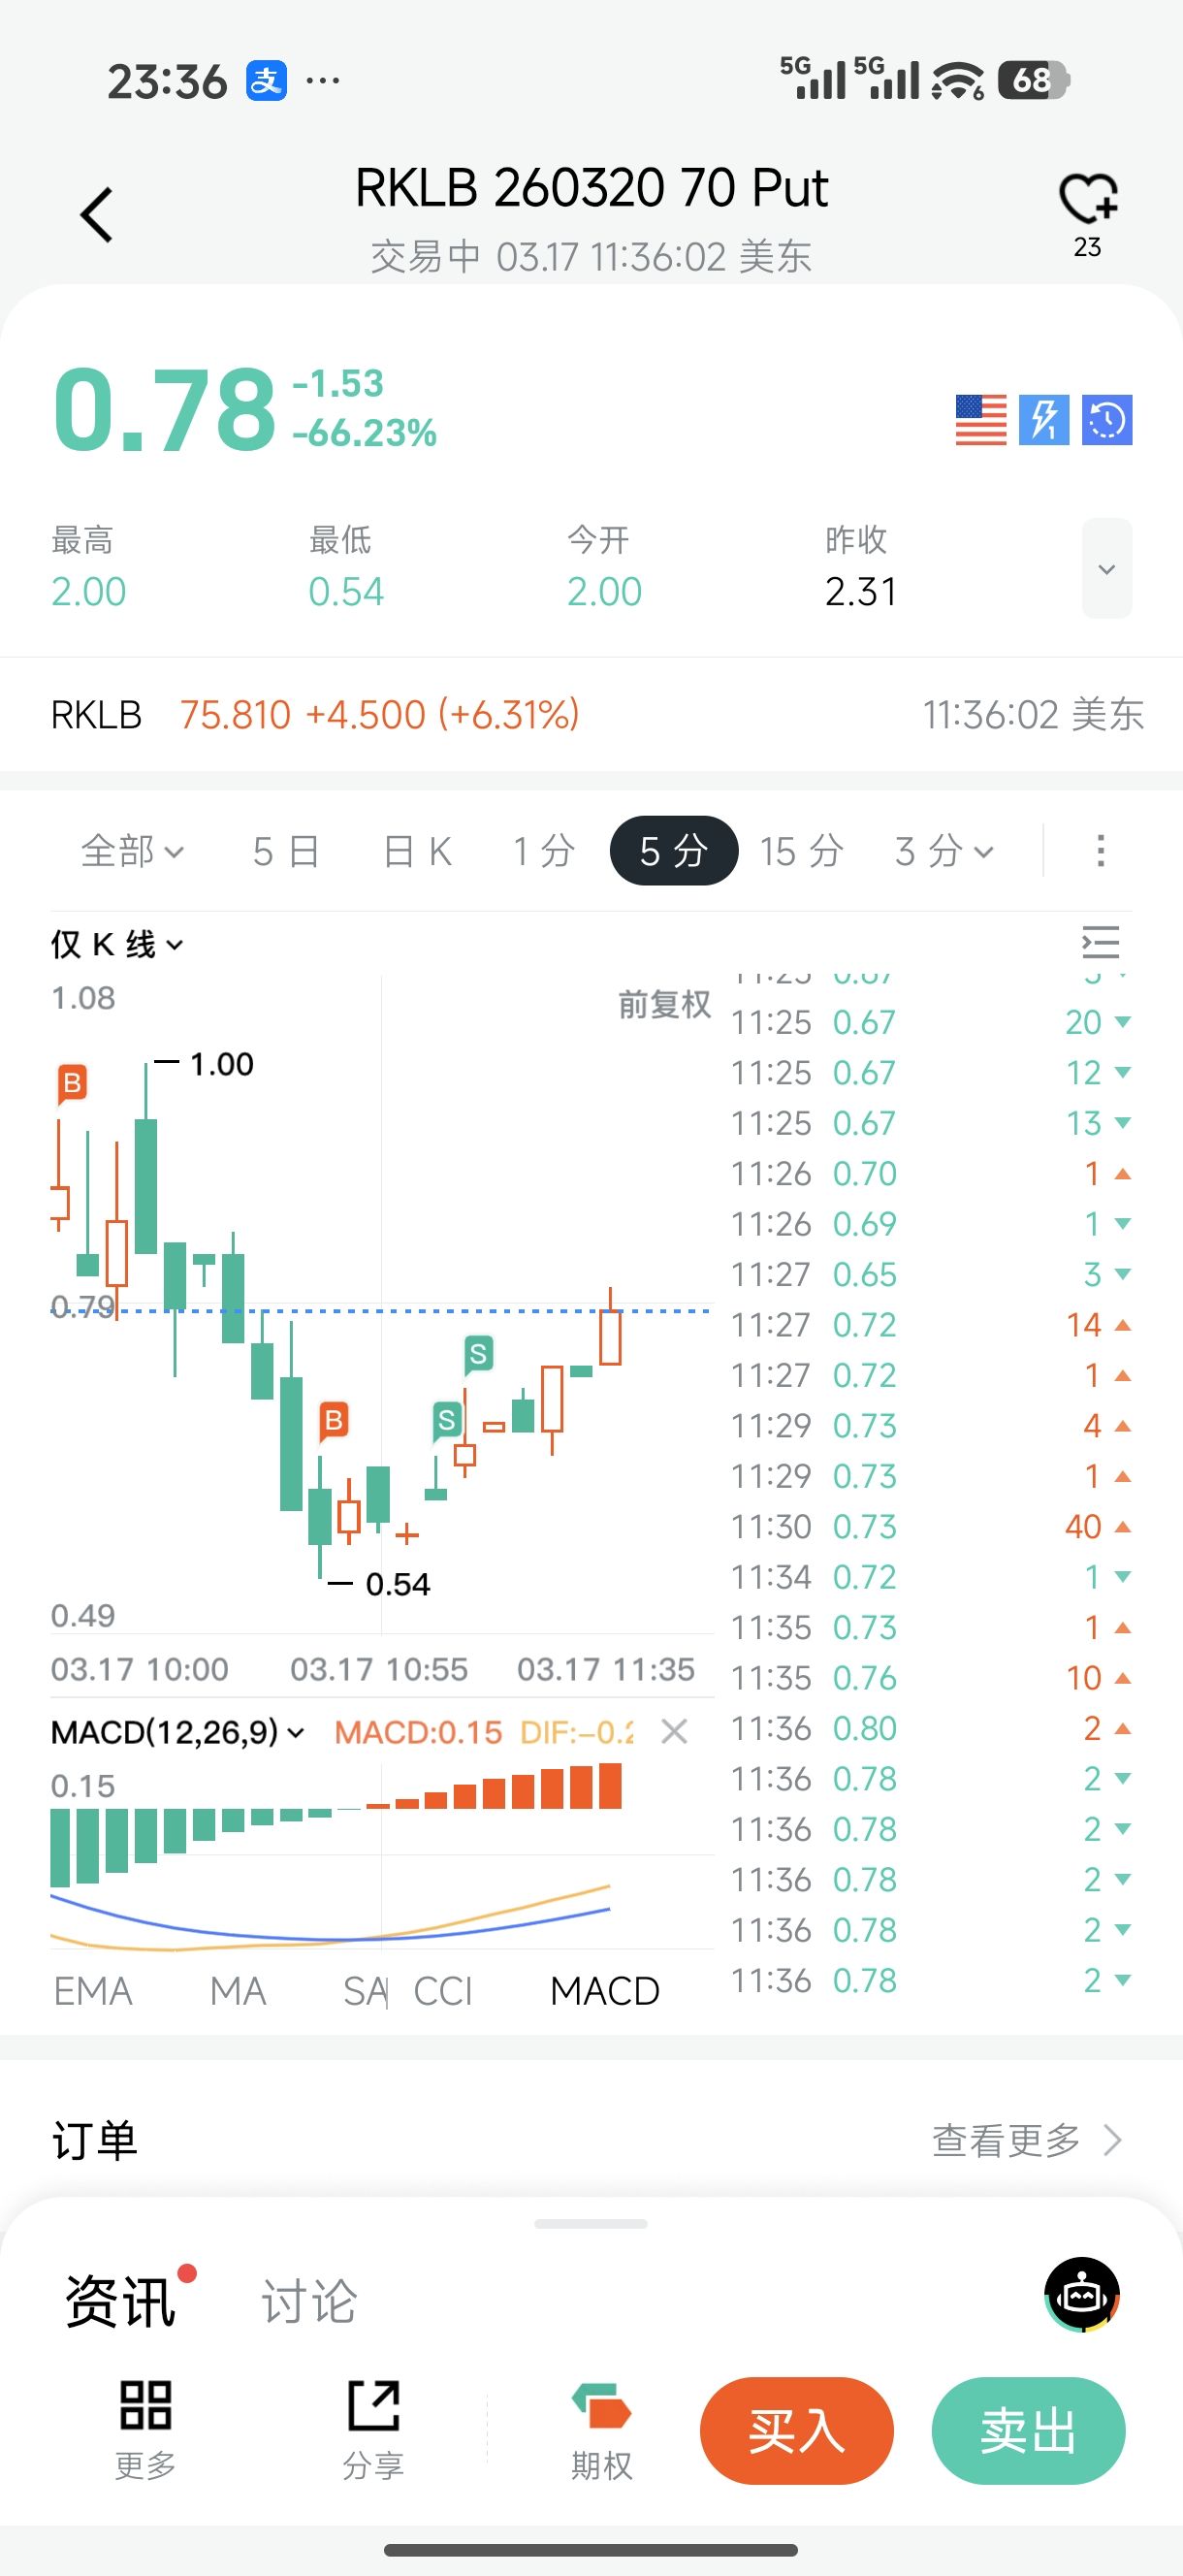
Task: Tap the lightning bolt quote icon
Action: click(1043, 419)
